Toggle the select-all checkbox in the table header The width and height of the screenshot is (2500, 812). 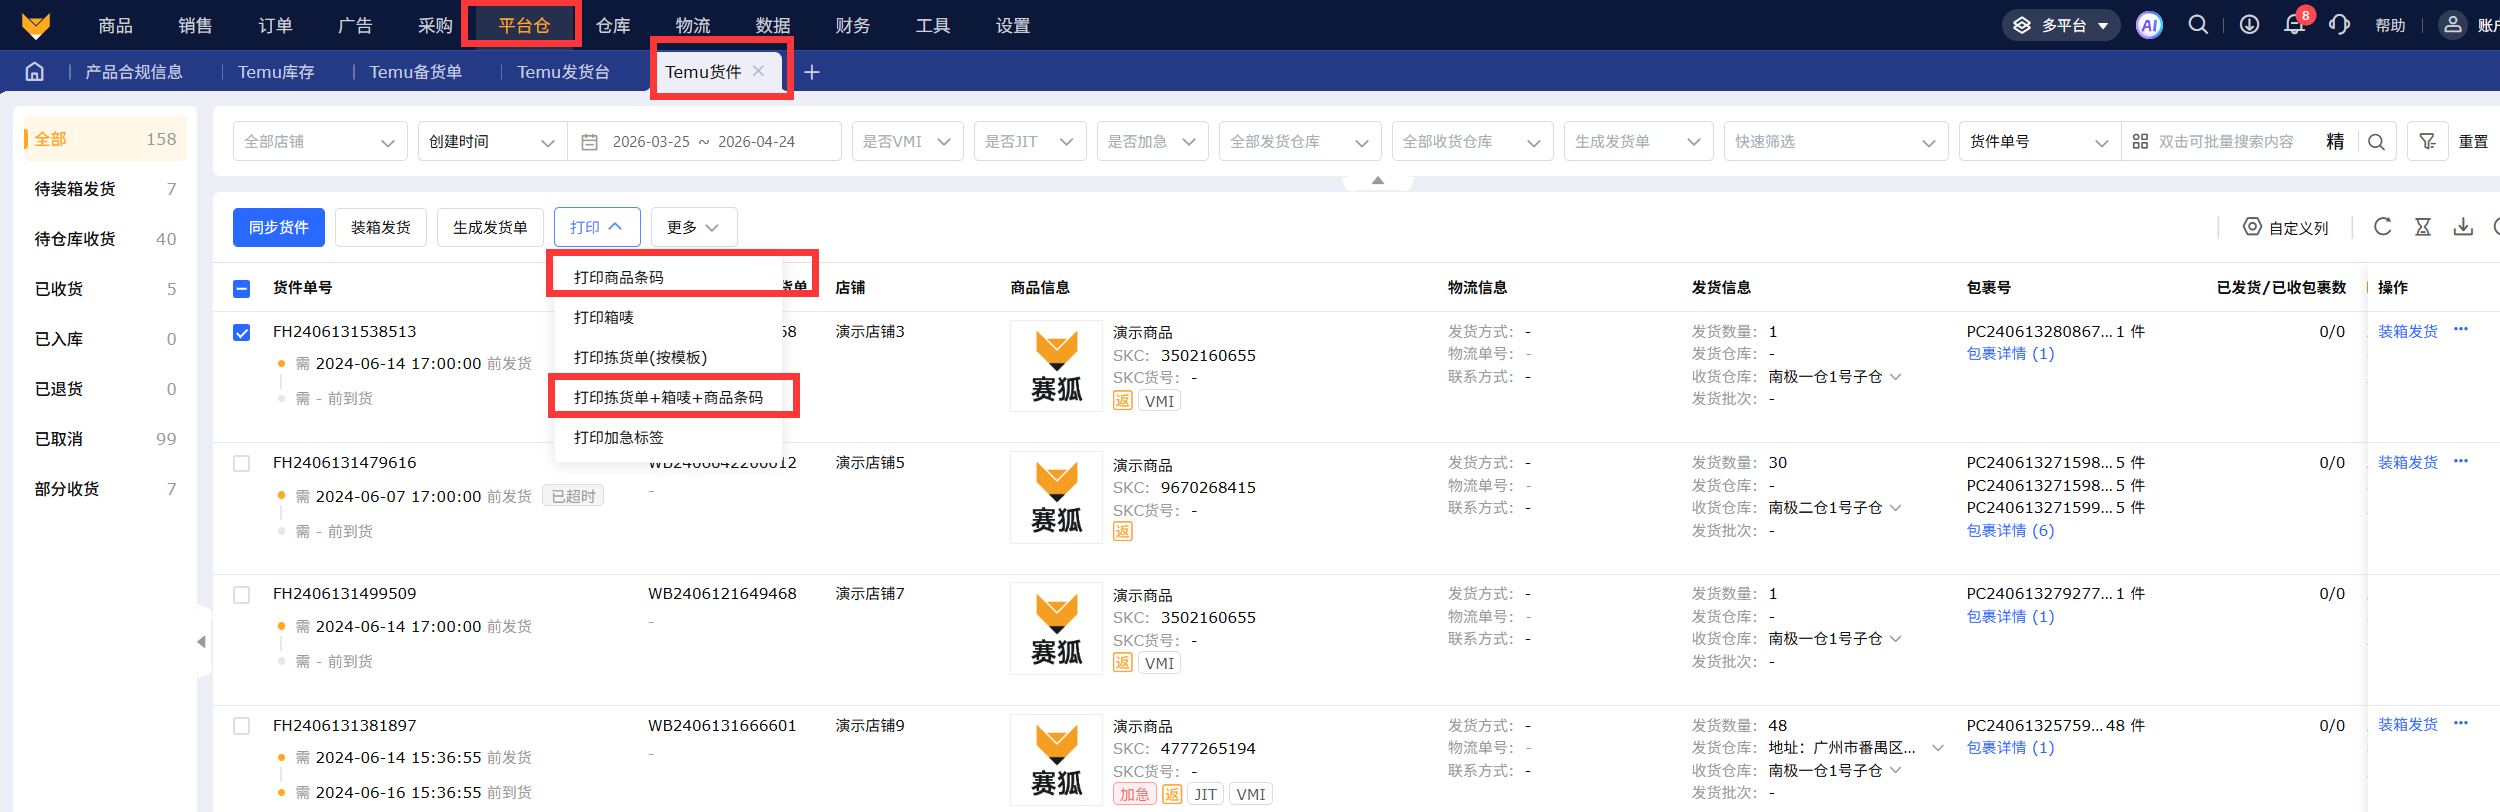[241, 289]
